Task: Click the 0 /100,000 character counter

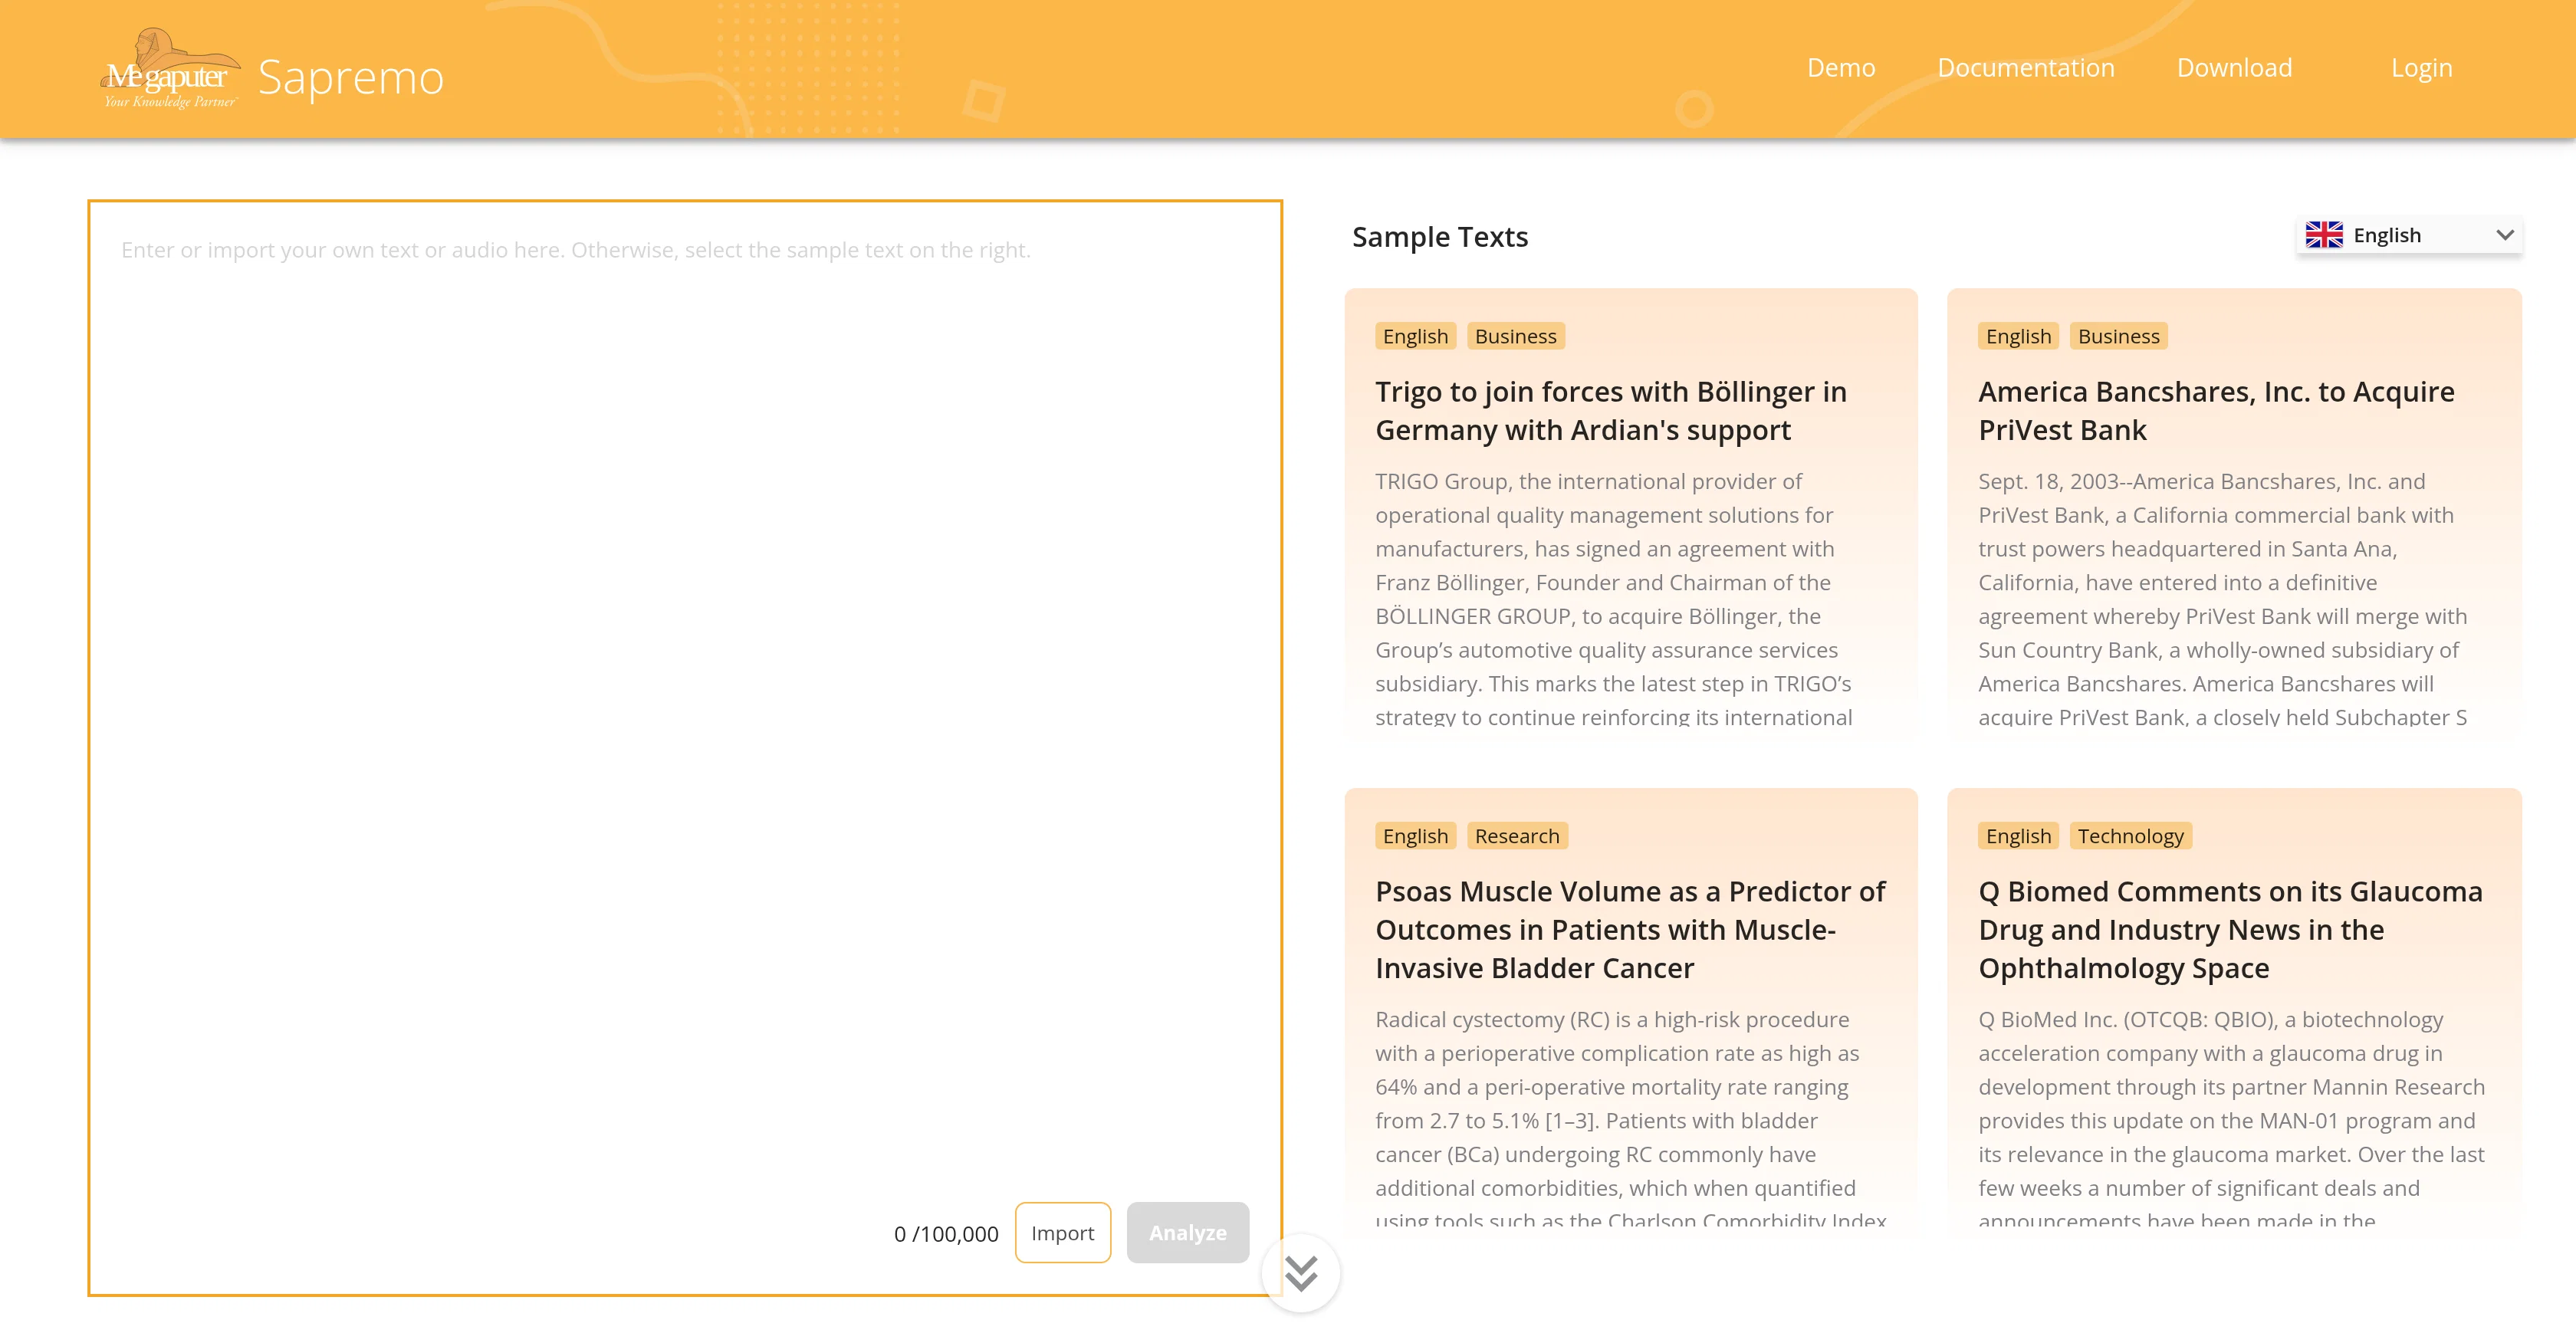Action: pos(946,1234)
